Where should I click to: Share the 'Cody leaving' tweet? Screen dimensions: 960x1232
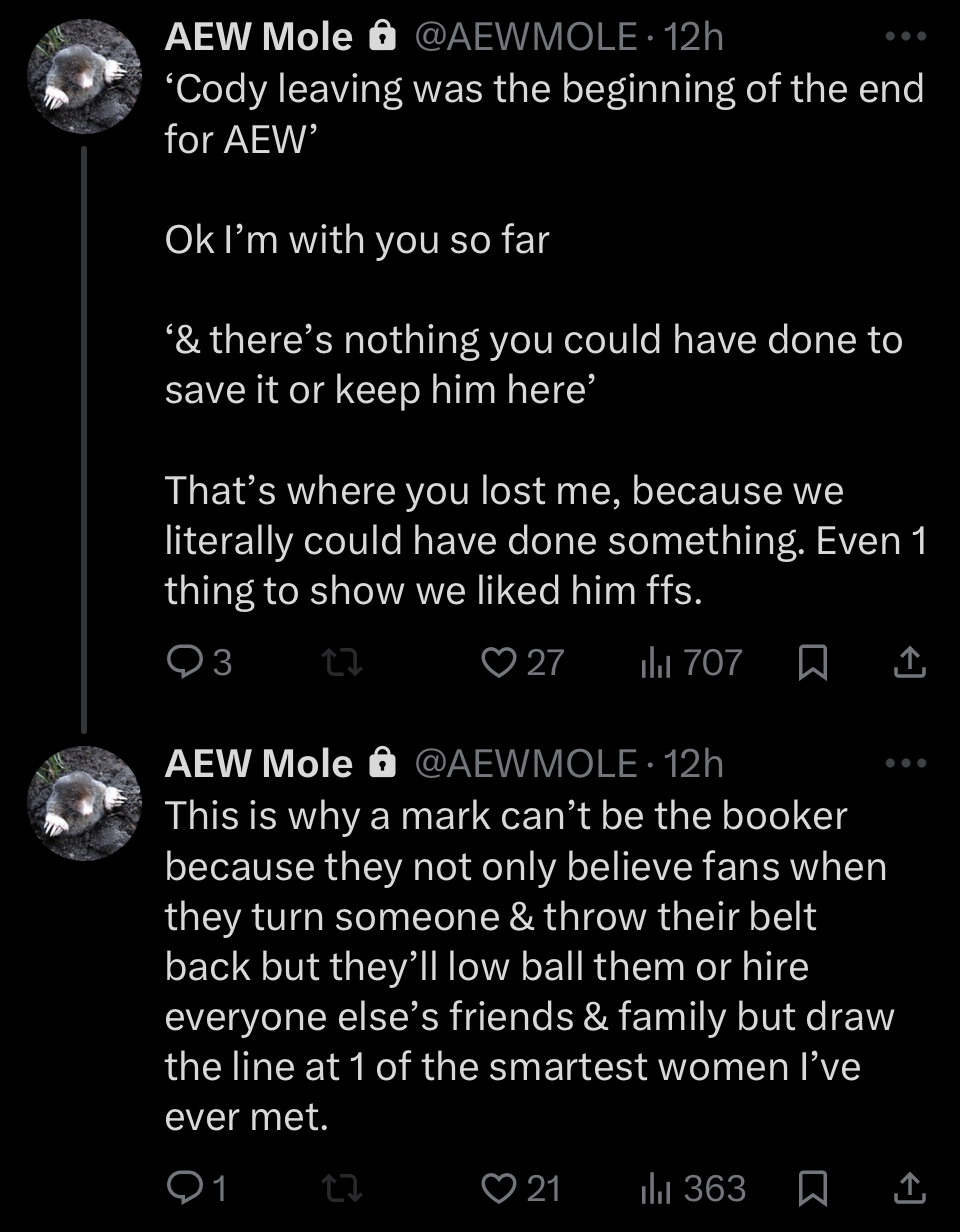tap(908, 663)
